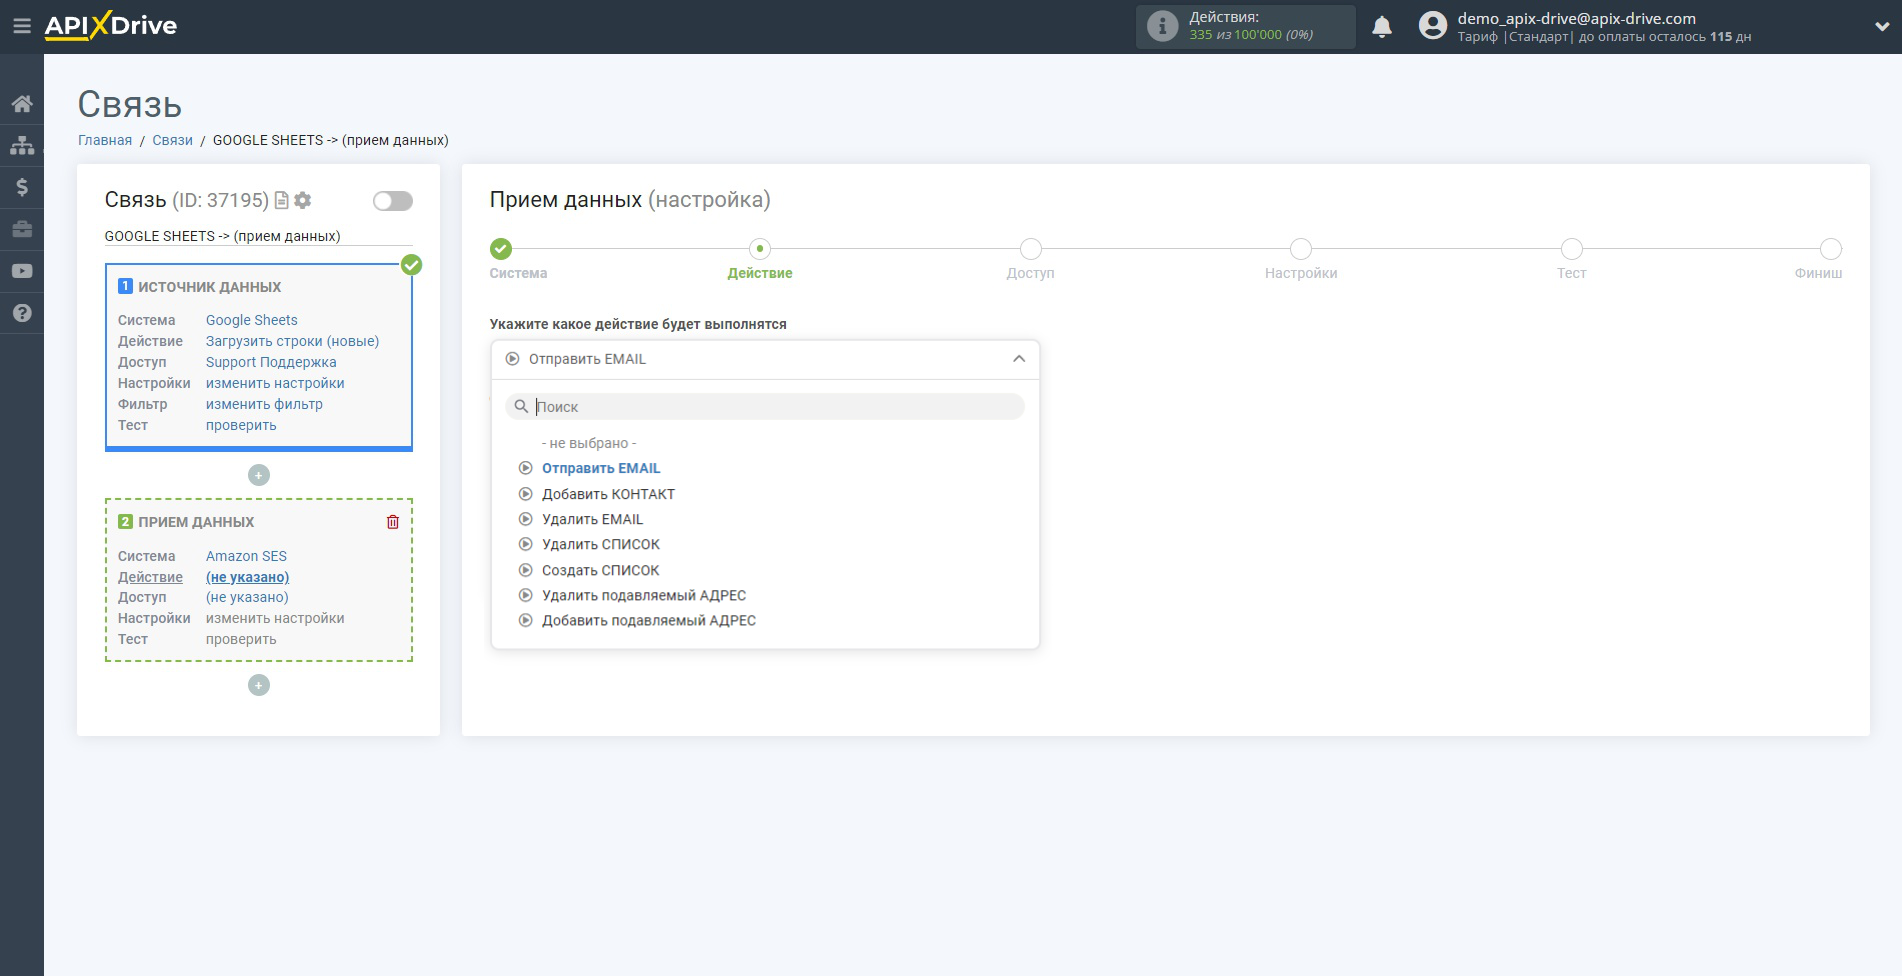Viewport: 1902px width, 976px height.
Task: Click the Поиск search field
Action: coord(765,406)
